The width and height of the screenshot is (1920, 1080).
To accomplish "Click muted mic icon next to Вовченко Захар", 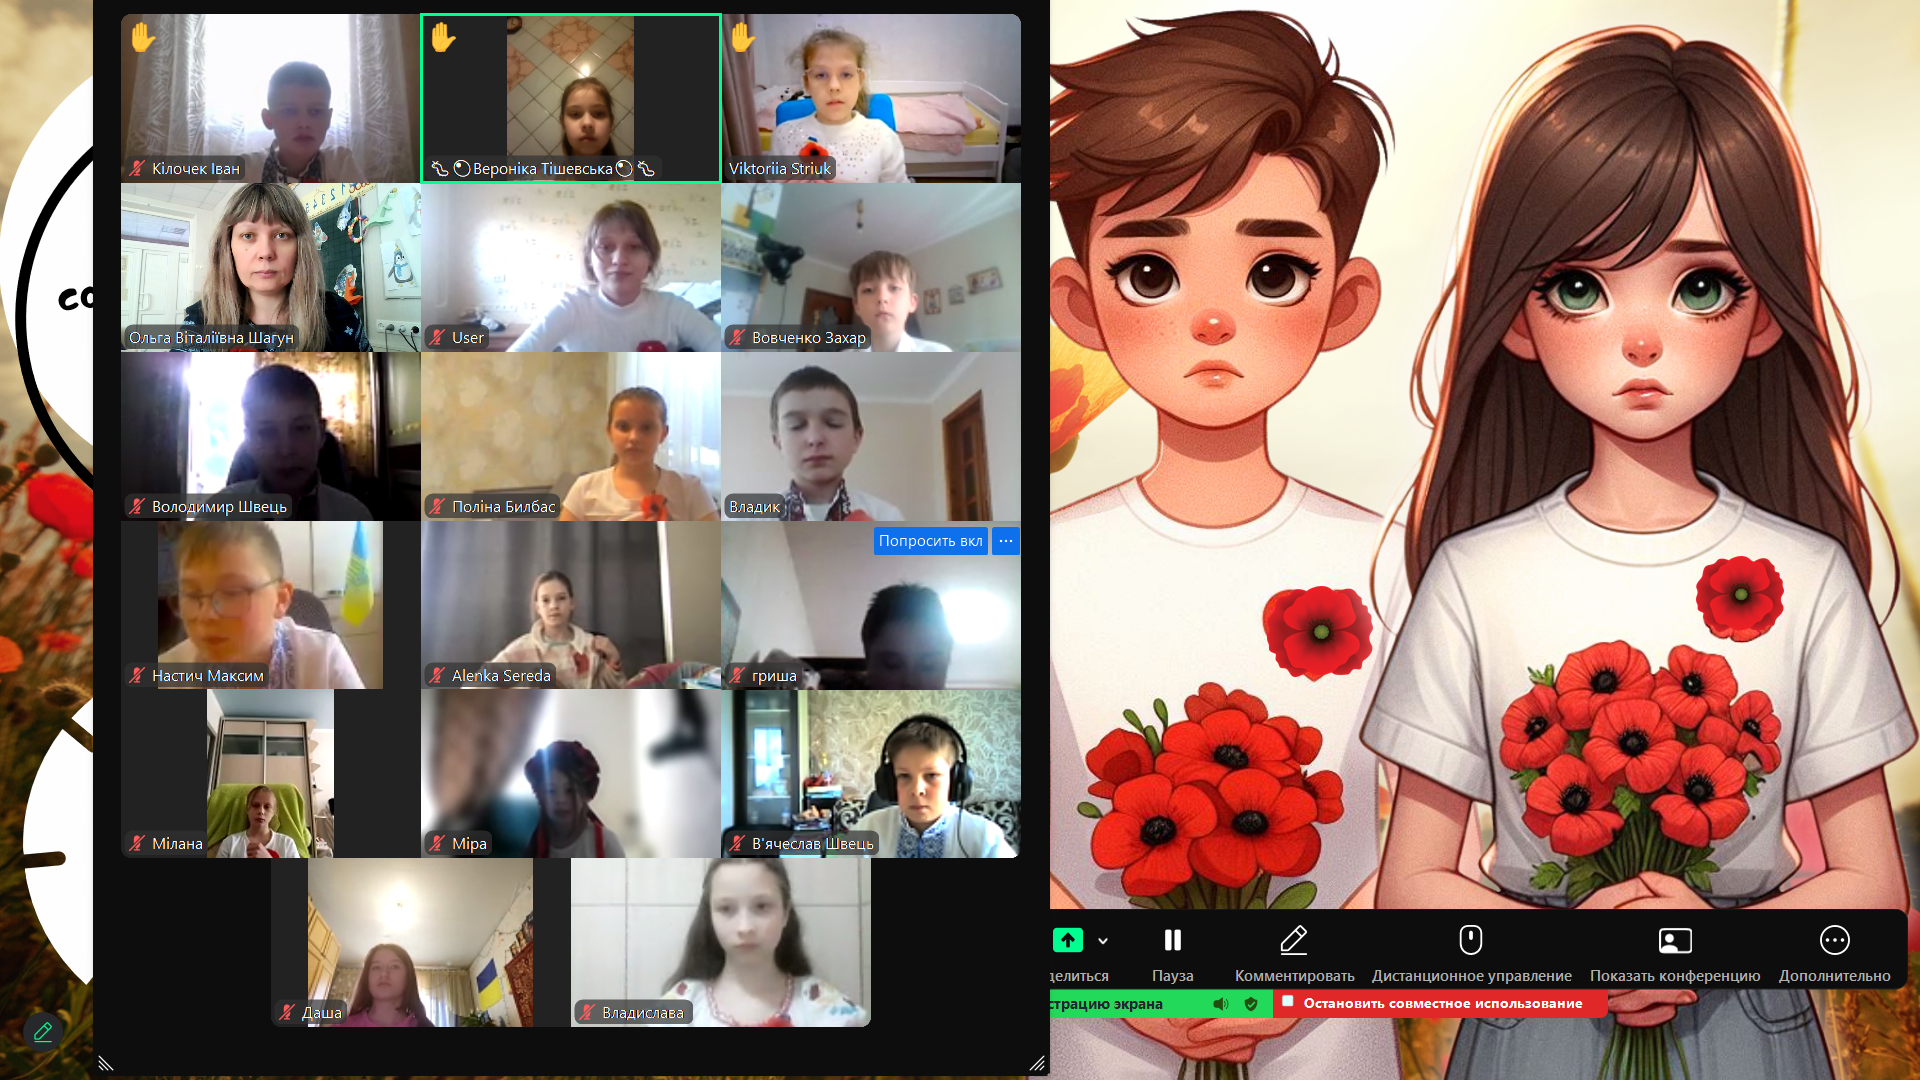I will pyautogui.click(x=737, y=338).
